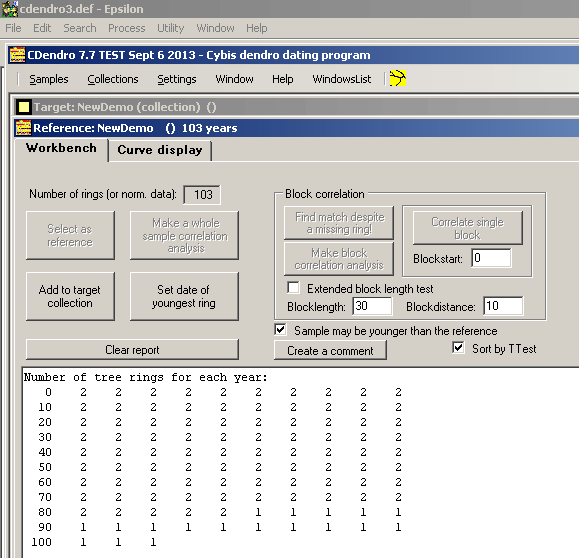Toggle Sort by TTest checkbox
This screenshot has width=579, height=558.
458,348
